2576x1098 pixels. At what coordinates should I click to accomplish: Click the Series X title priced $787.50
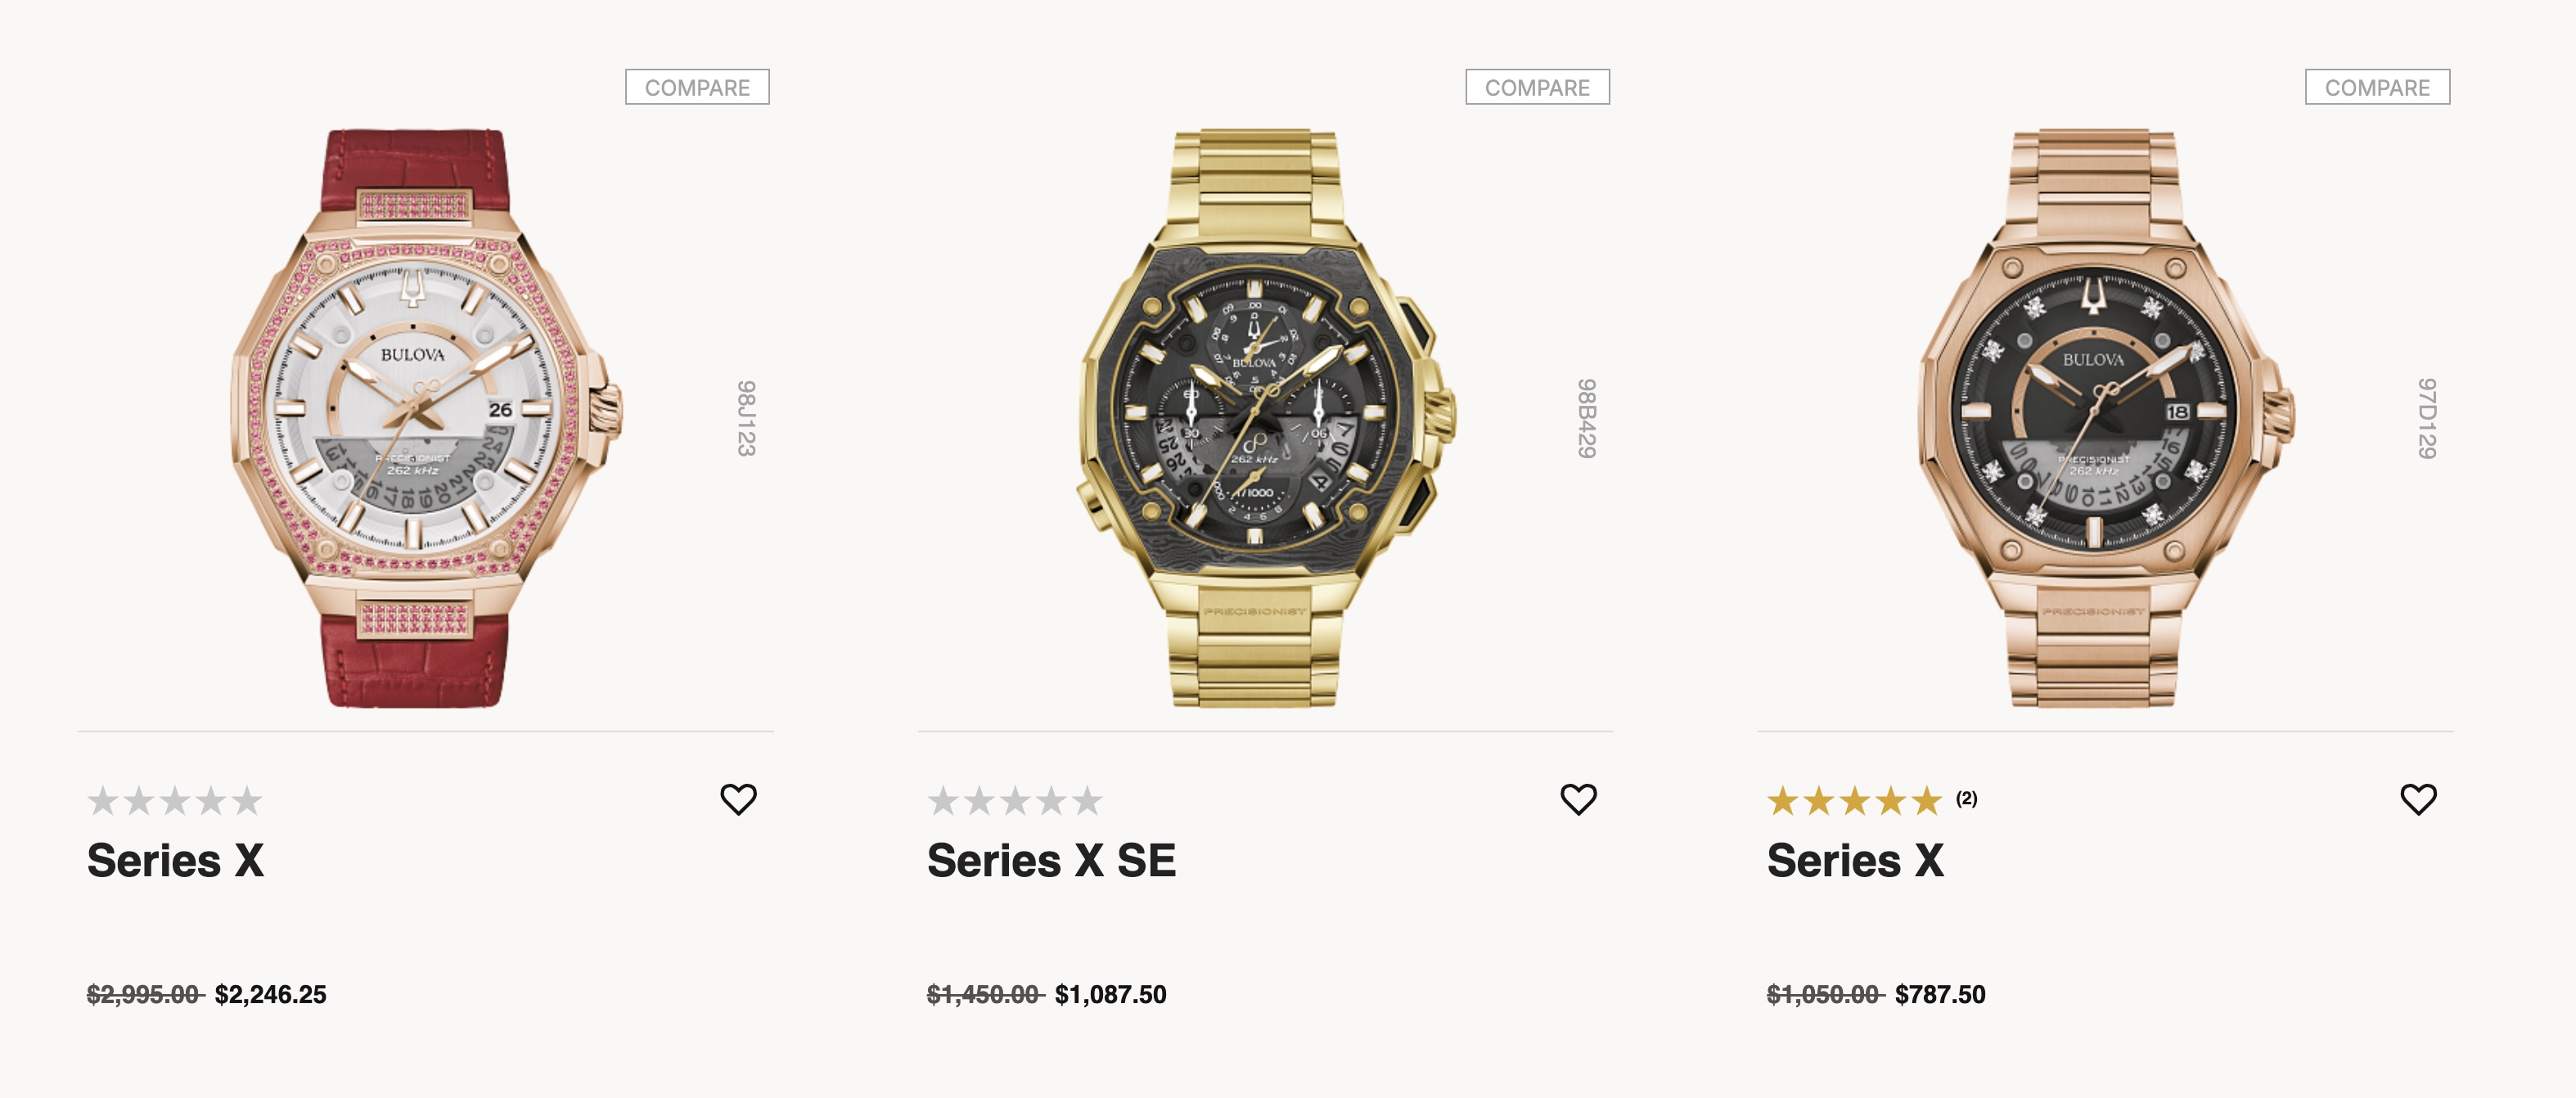1855,861
